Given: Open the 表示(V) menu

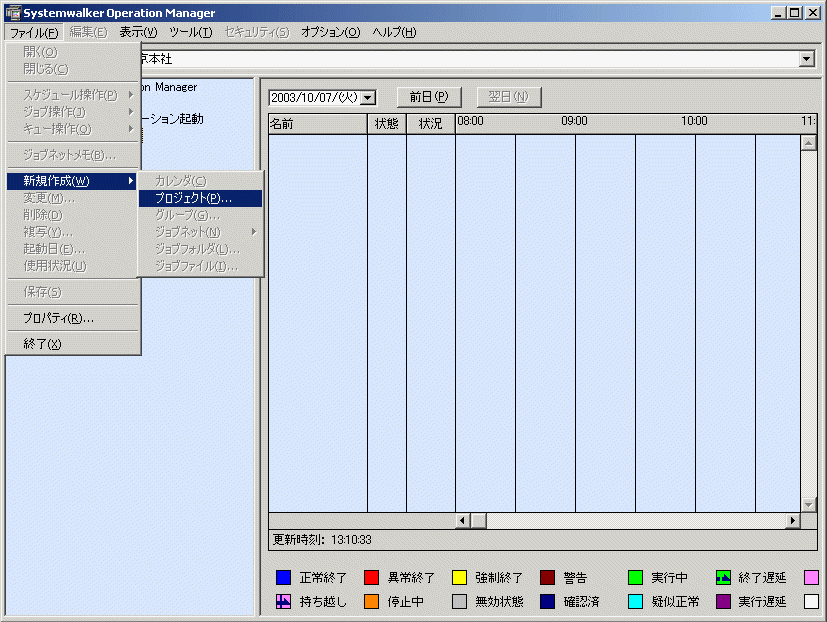Looking at the screenshot, I should [138, 33].
